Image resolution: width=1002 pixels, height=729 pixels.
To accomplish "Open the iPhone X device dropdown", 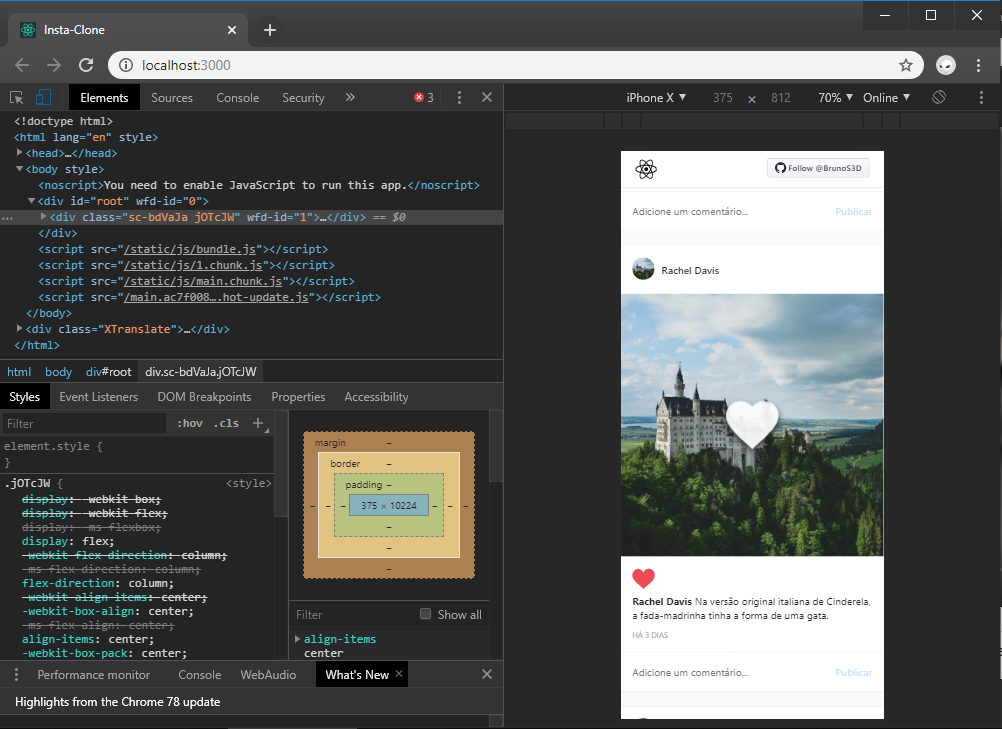I will pyautogui.click(x=656, y=98).
